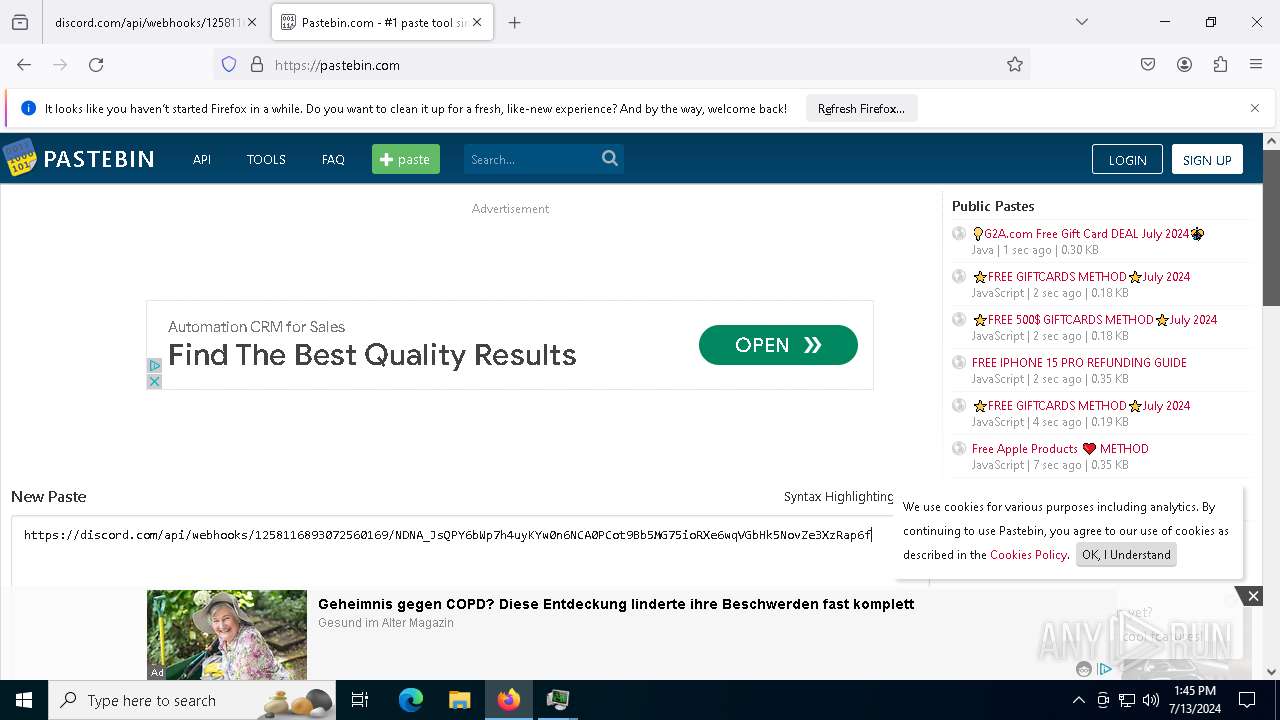Open Windows Start menu
Image resolution: width=1280 pixels, height=720 pixels.
tap(24, 700)
